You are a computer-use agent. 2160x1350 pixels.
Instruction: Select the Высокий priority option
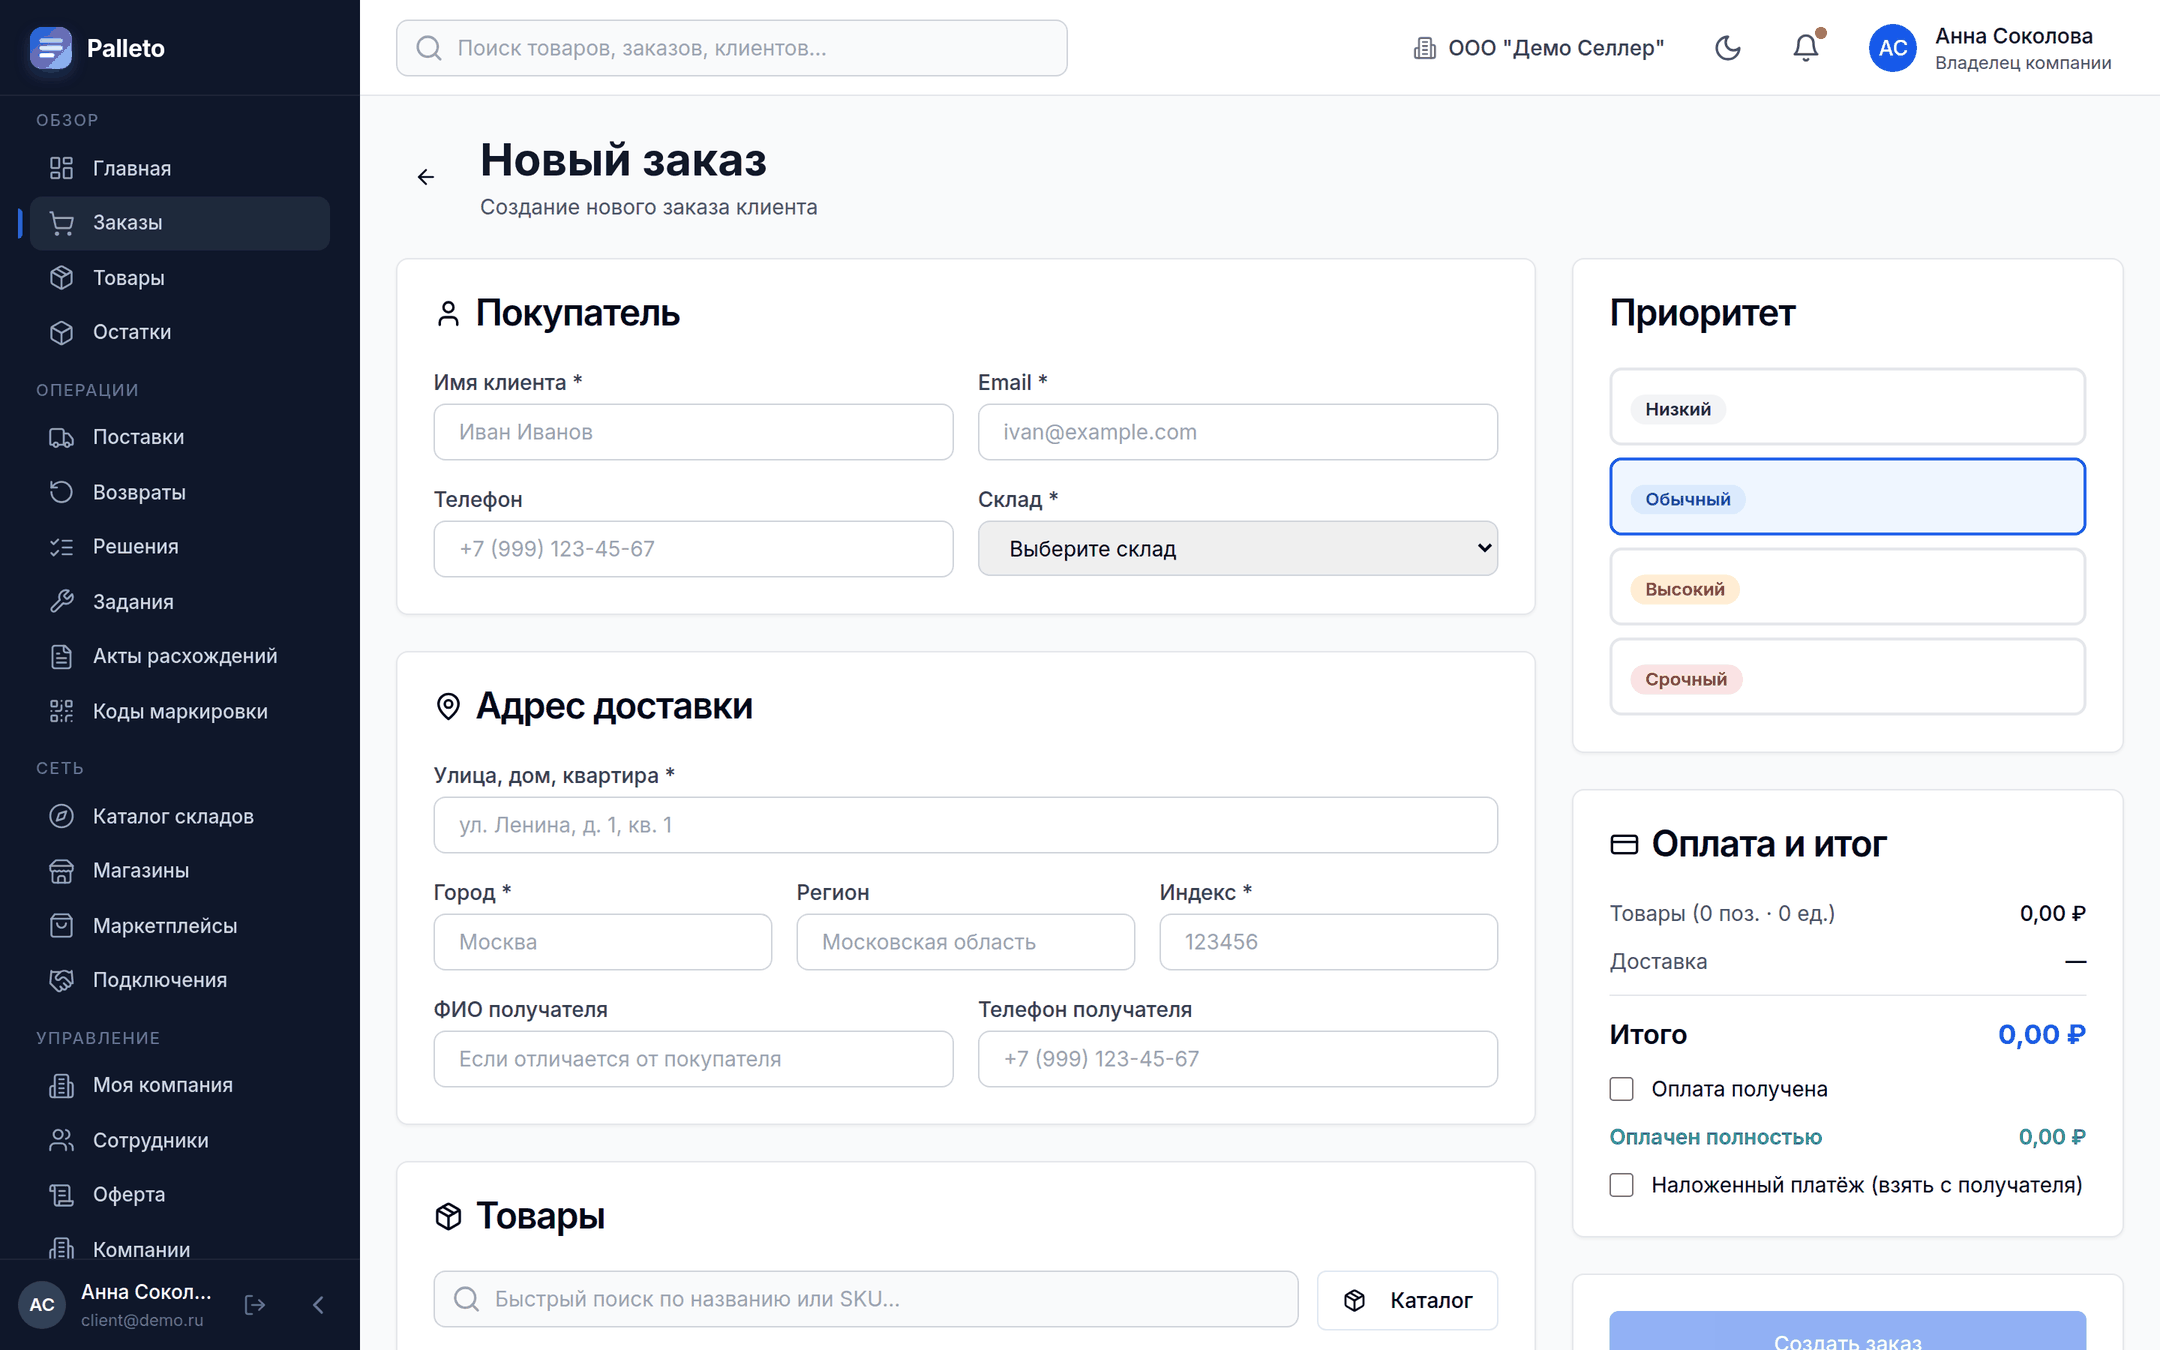point(1847,587)
